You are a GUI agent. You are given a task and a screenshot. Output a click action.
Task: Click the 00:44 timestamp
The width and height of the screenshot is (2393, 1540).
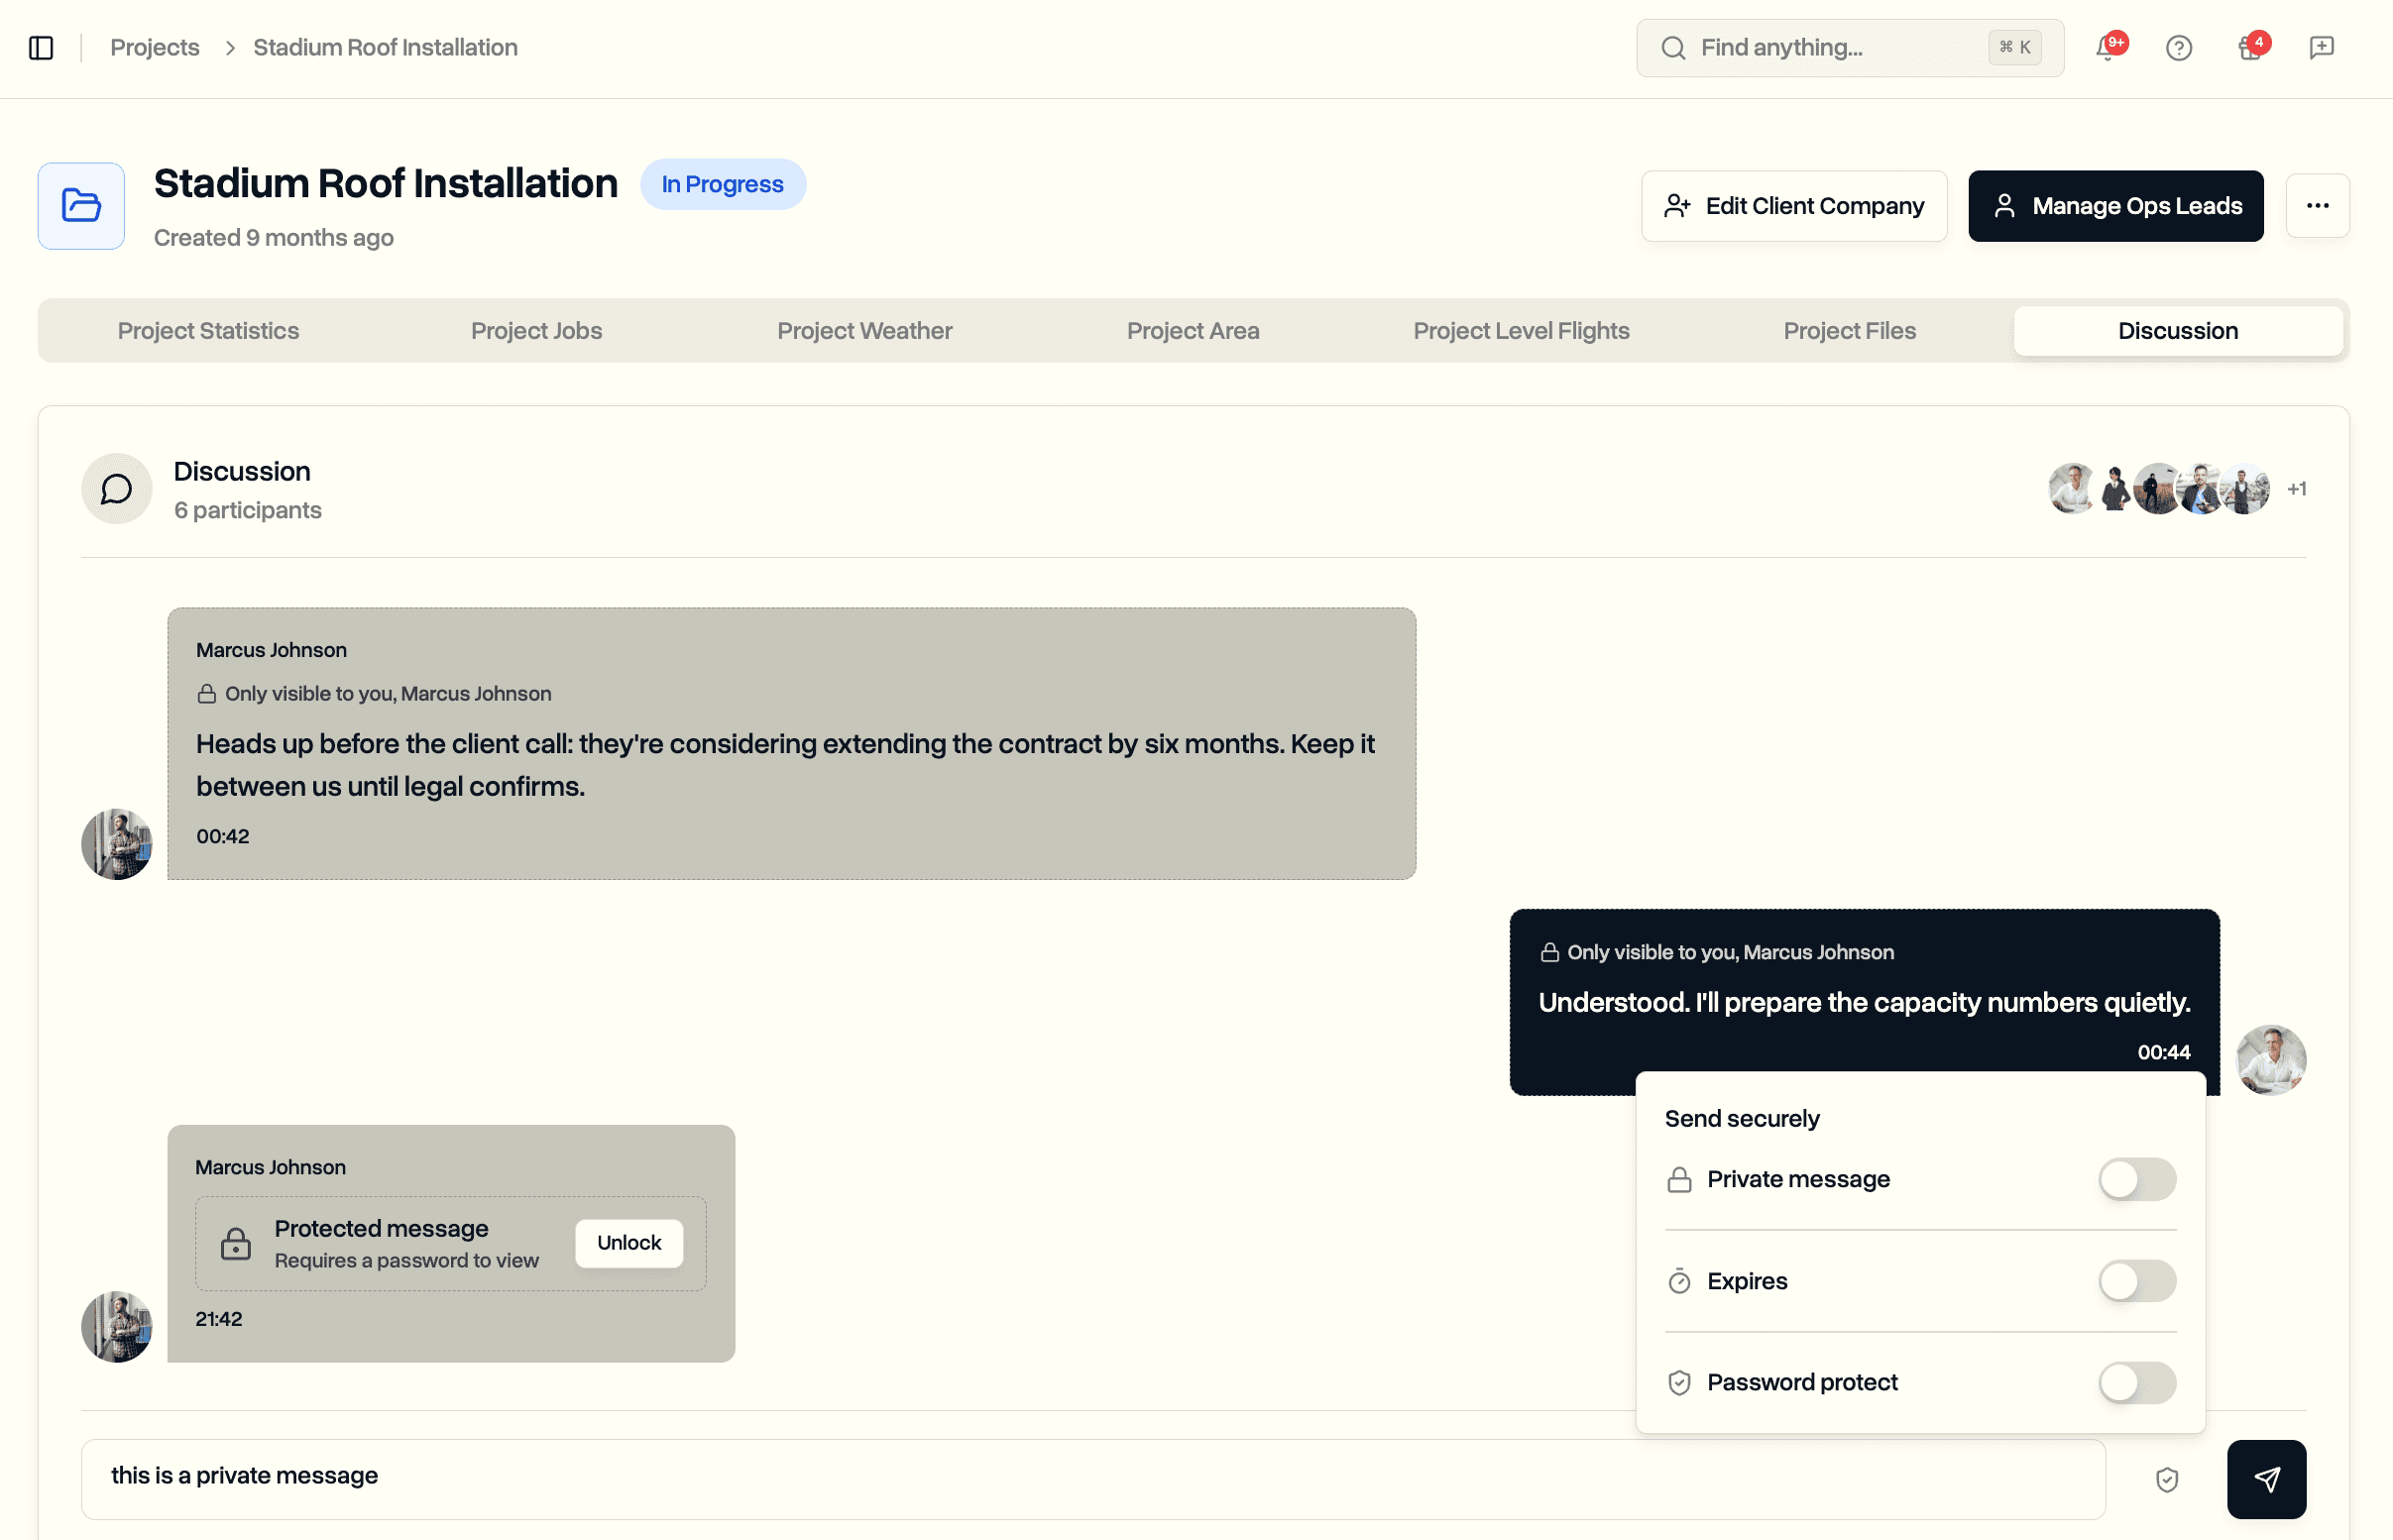point(2163,1052)
